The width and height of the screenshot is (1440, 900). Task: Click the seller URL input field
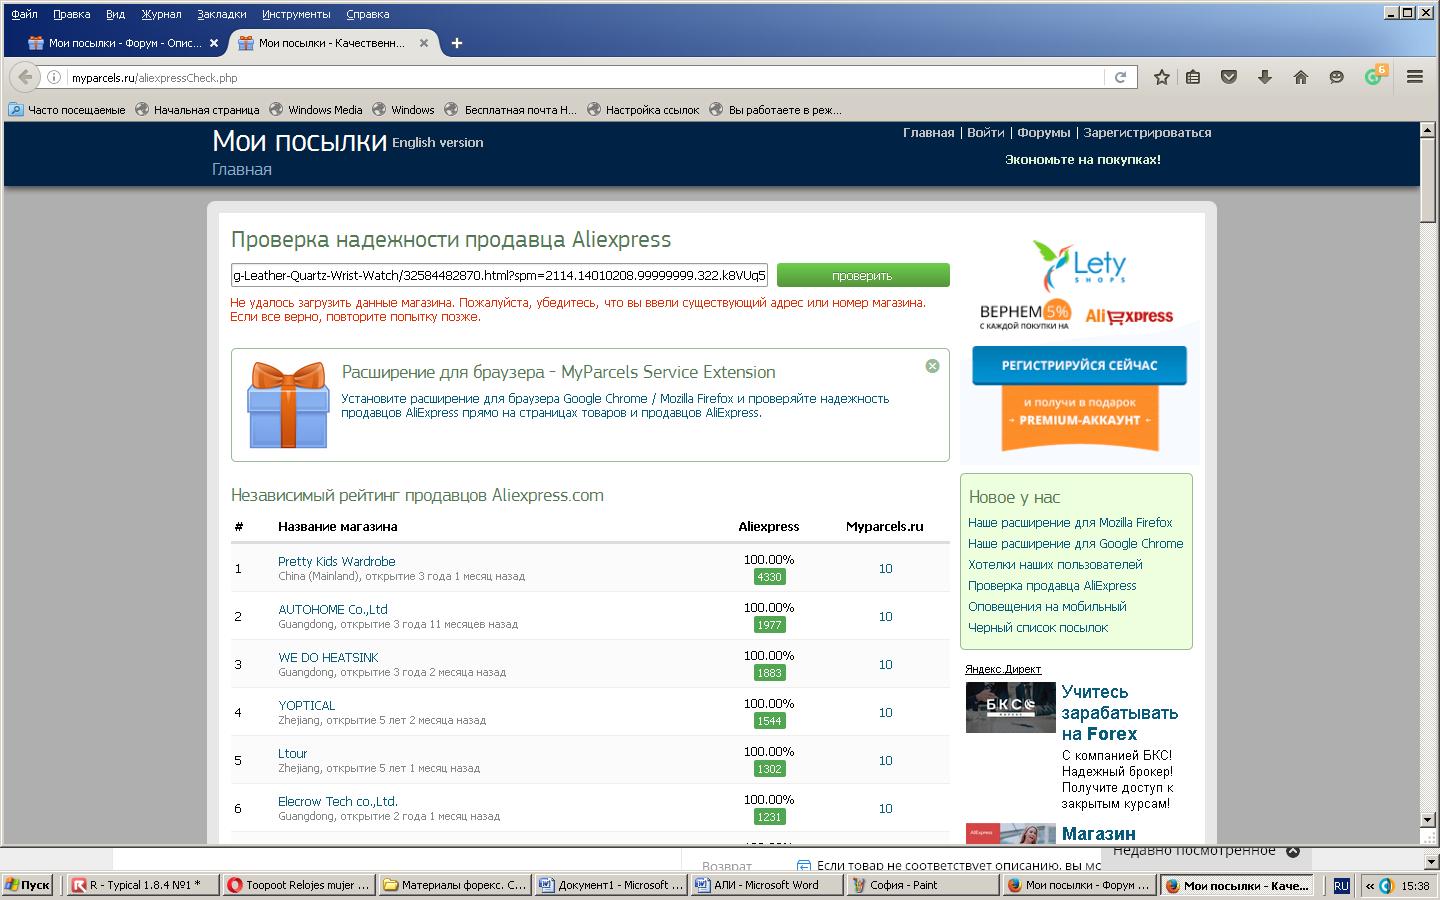click(x=499, y=275)
